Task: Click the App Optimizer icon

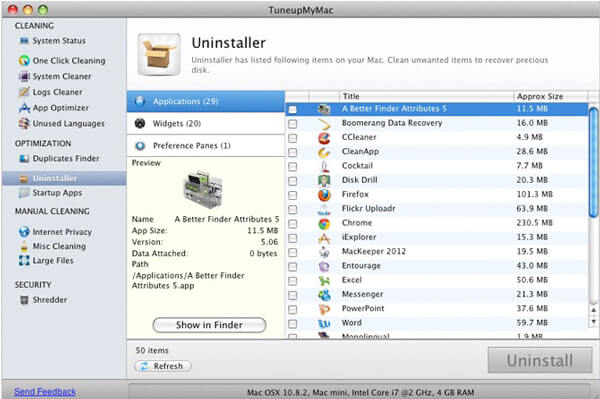Action: point(24,108)
